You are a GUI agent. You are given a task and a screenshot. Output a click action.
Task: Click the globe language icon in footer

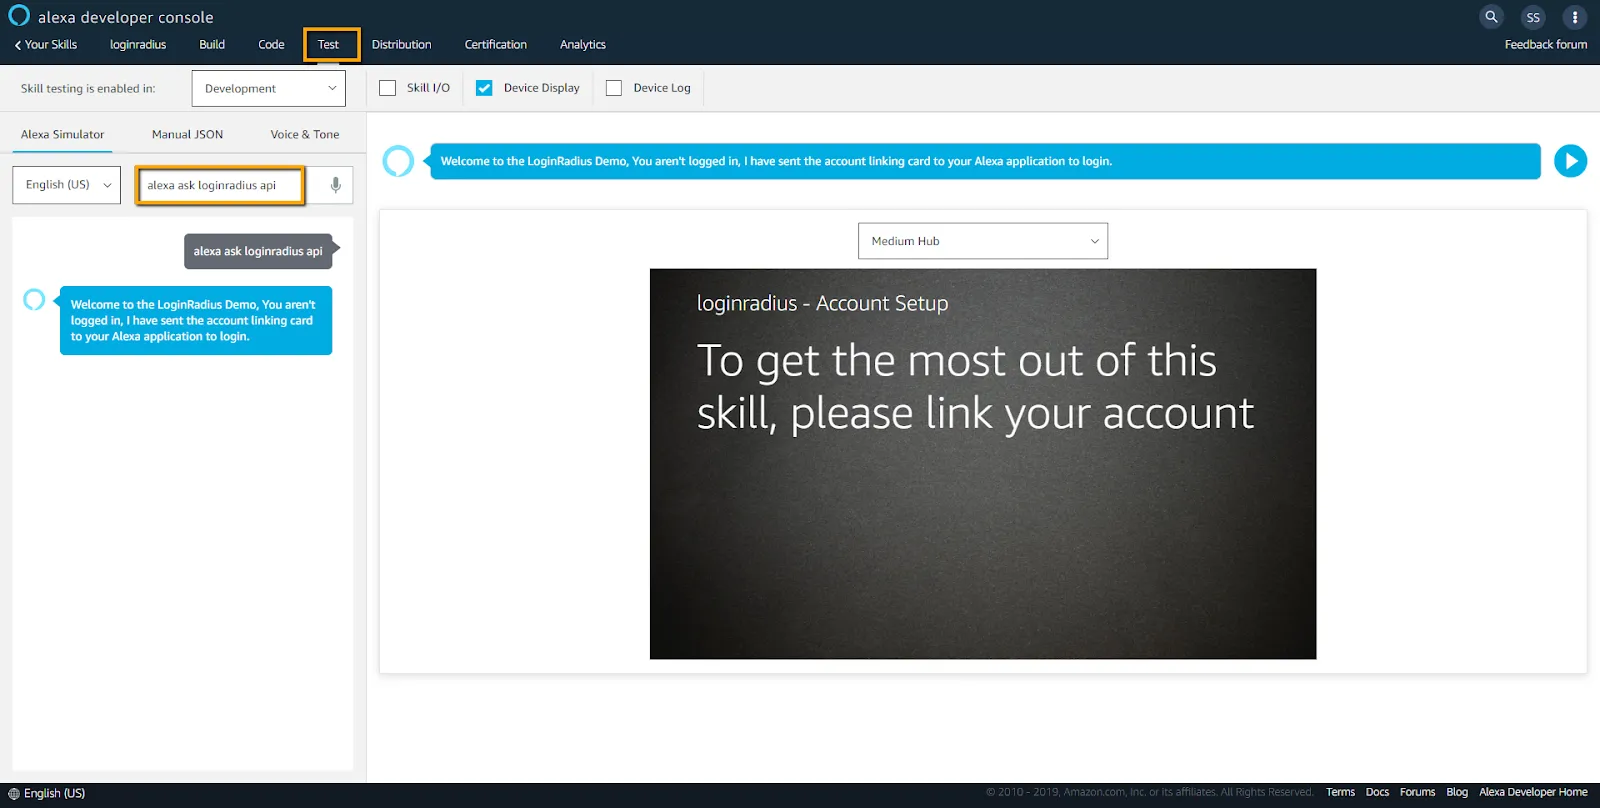tap(13, 793)
